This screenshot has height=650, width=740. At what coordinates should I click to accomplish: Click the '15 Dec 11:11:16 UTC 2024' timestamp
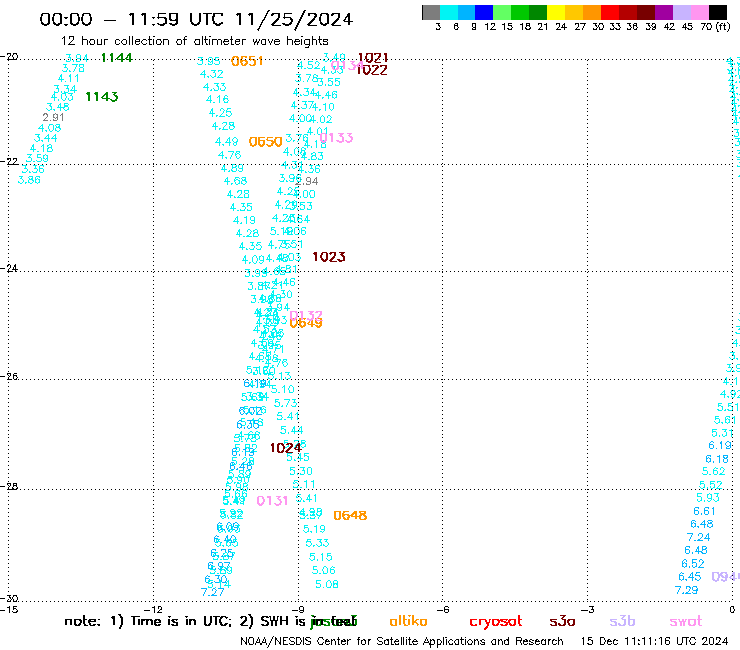tap(655, 642)
